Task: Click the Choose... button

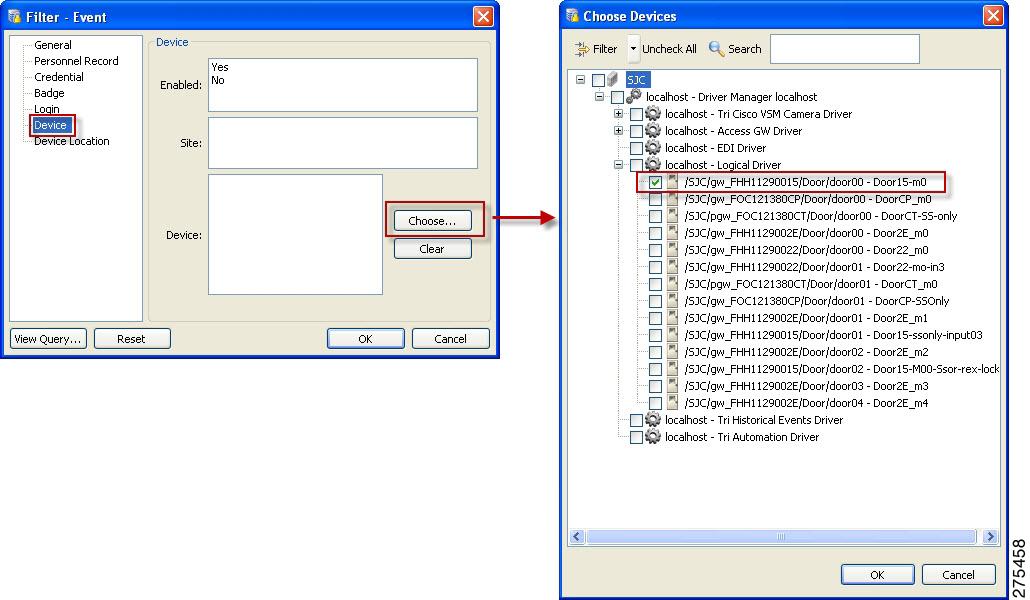Action: click(432, 221)
